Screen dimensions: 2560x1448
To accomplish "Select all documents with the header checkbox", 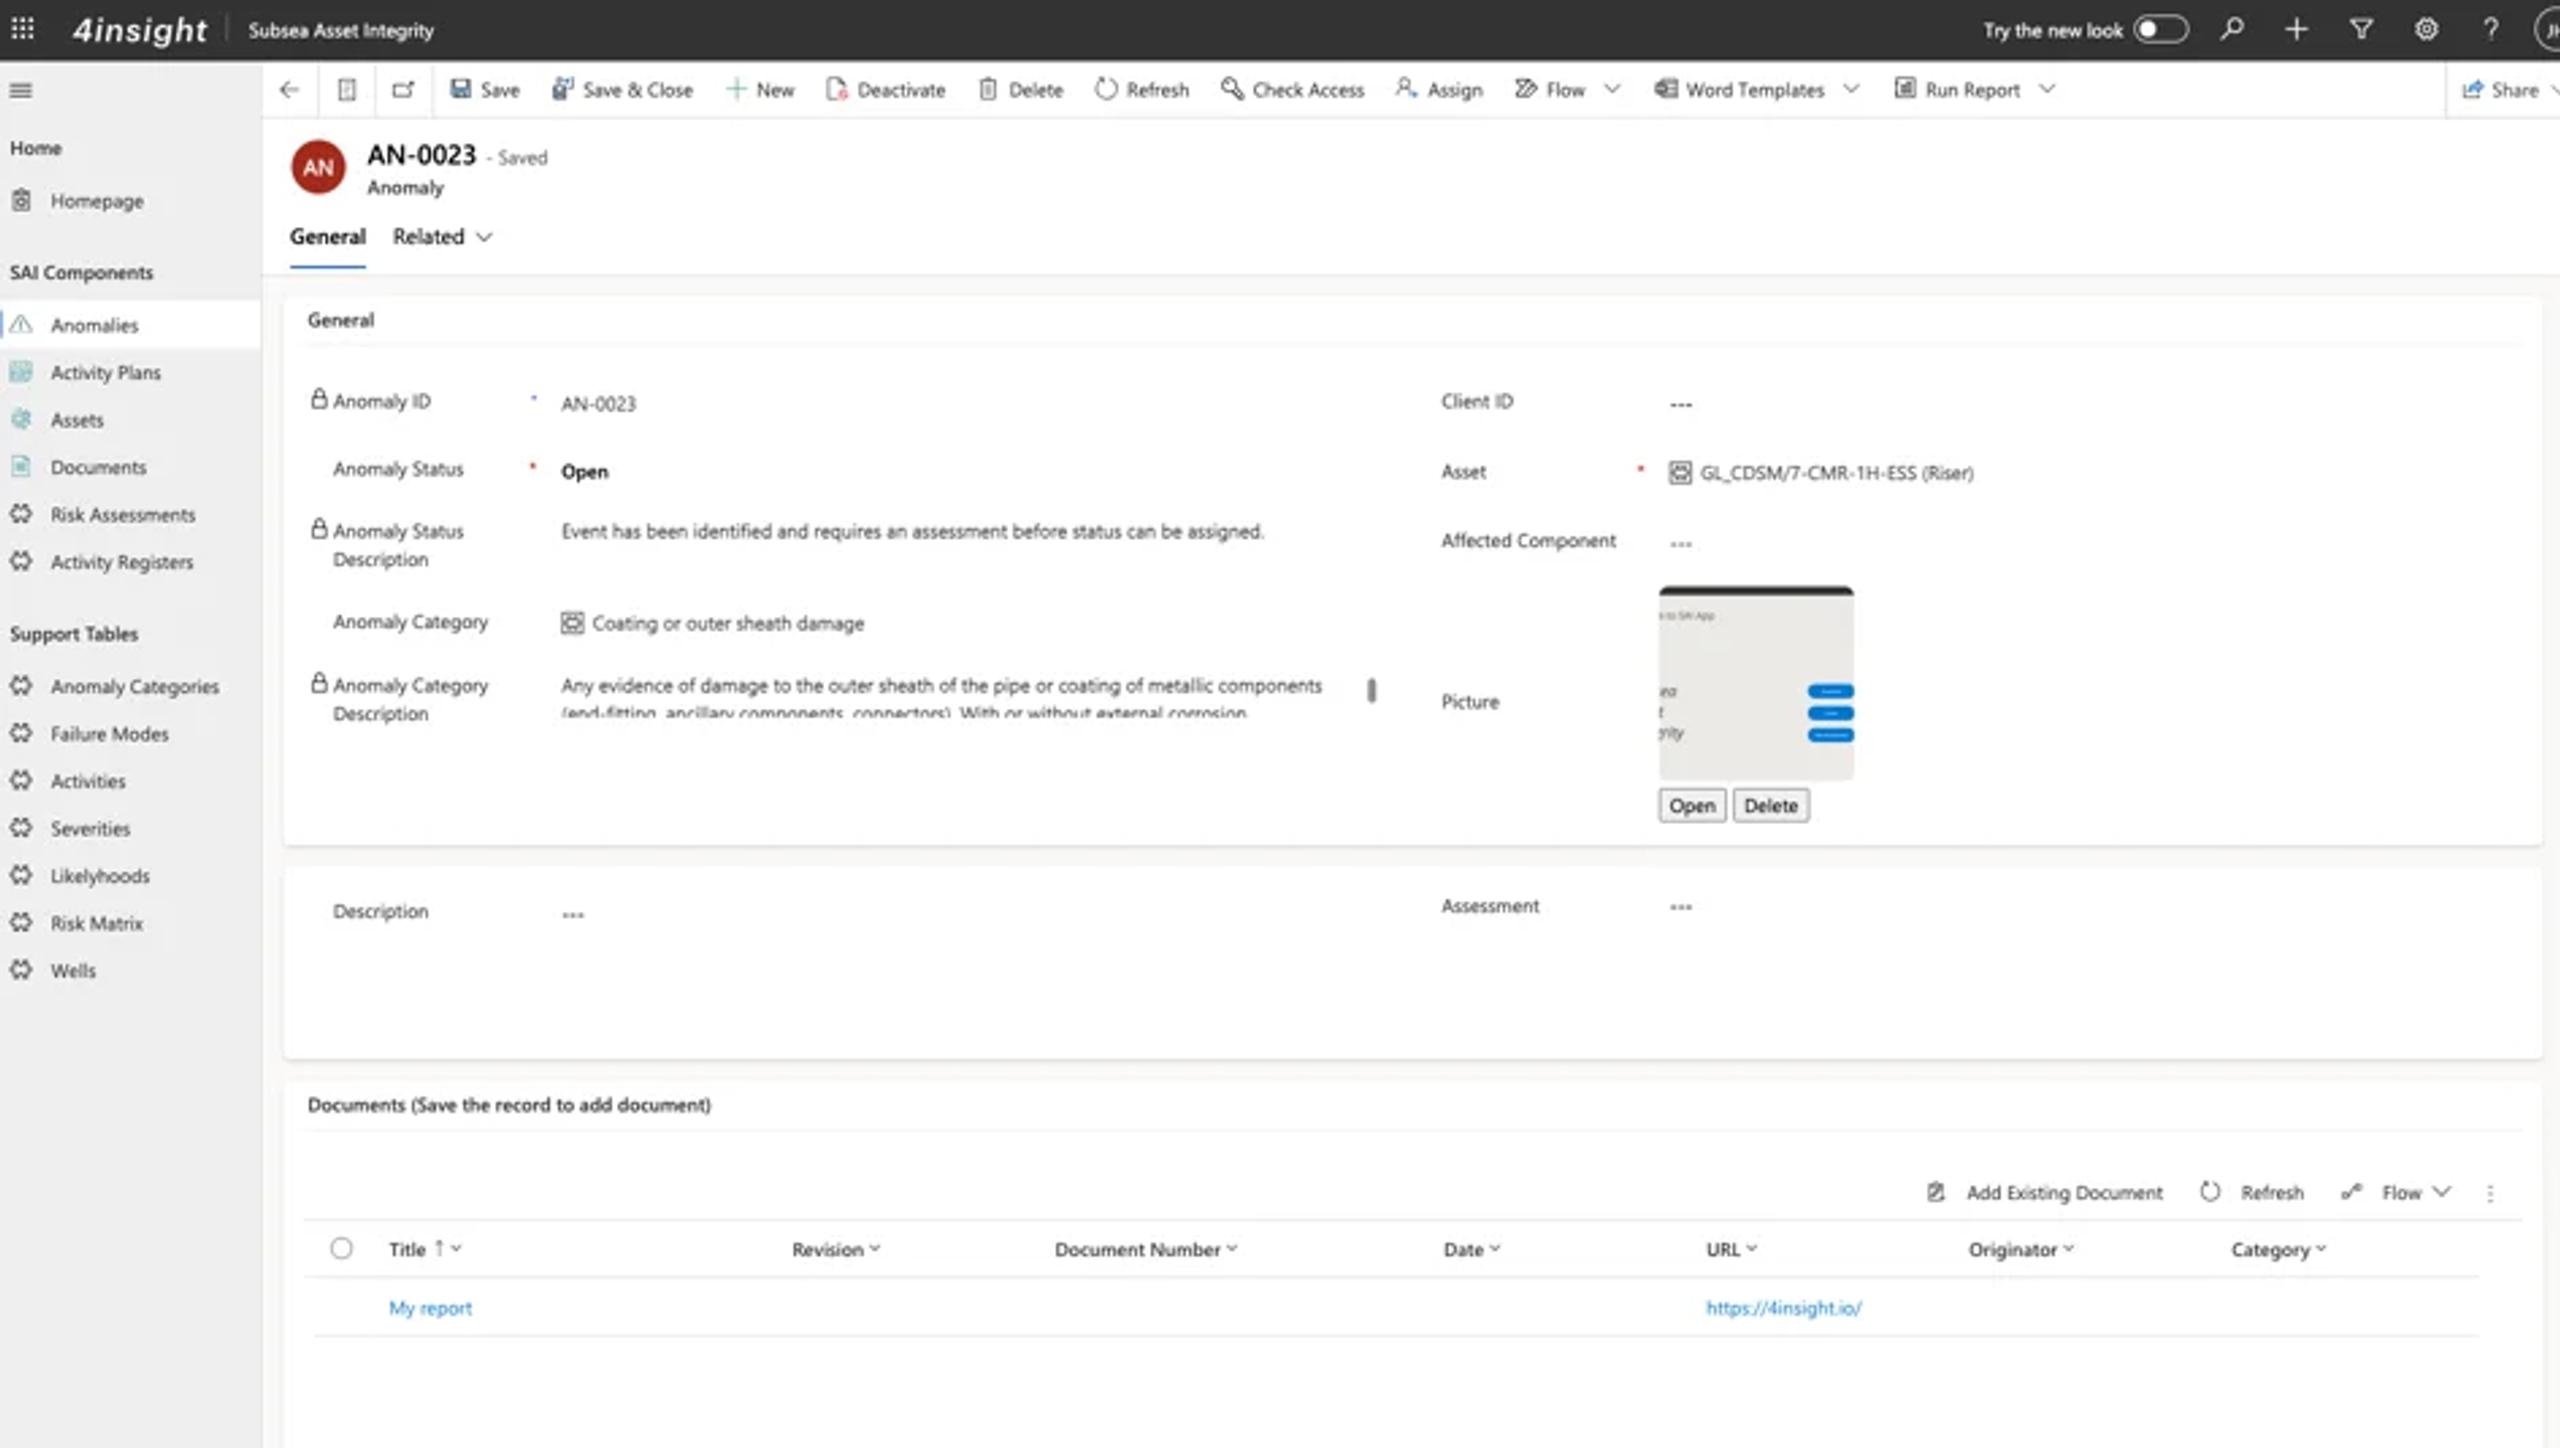I will point(341,1248).
